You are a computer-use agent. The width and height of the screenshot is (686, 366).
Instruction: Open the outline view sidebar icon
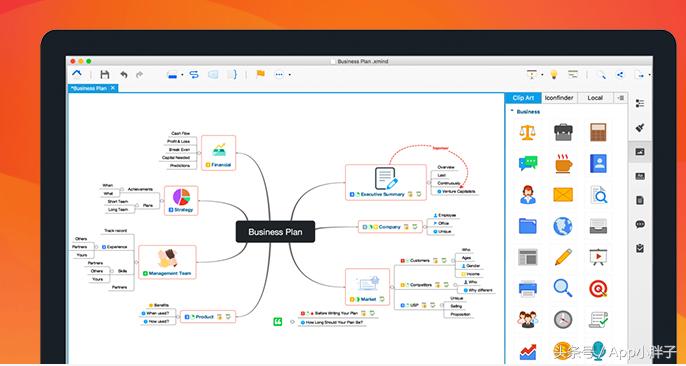coord(640,103)
